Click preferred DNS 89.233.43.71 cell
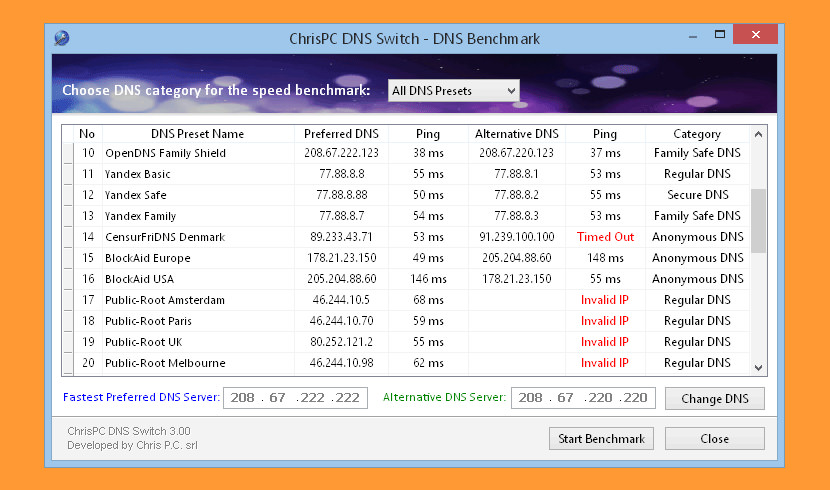Viewport: 830px width, 490px height. pyautogui.click(x=341, y=237)
